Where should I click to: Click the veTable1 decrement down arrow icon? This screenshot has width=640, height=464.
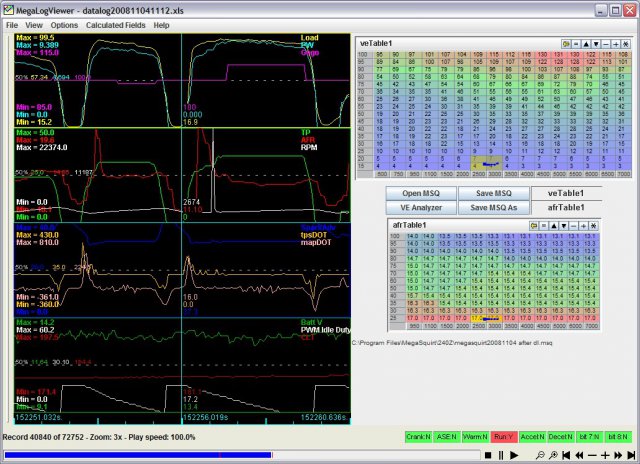click(598, 45)
